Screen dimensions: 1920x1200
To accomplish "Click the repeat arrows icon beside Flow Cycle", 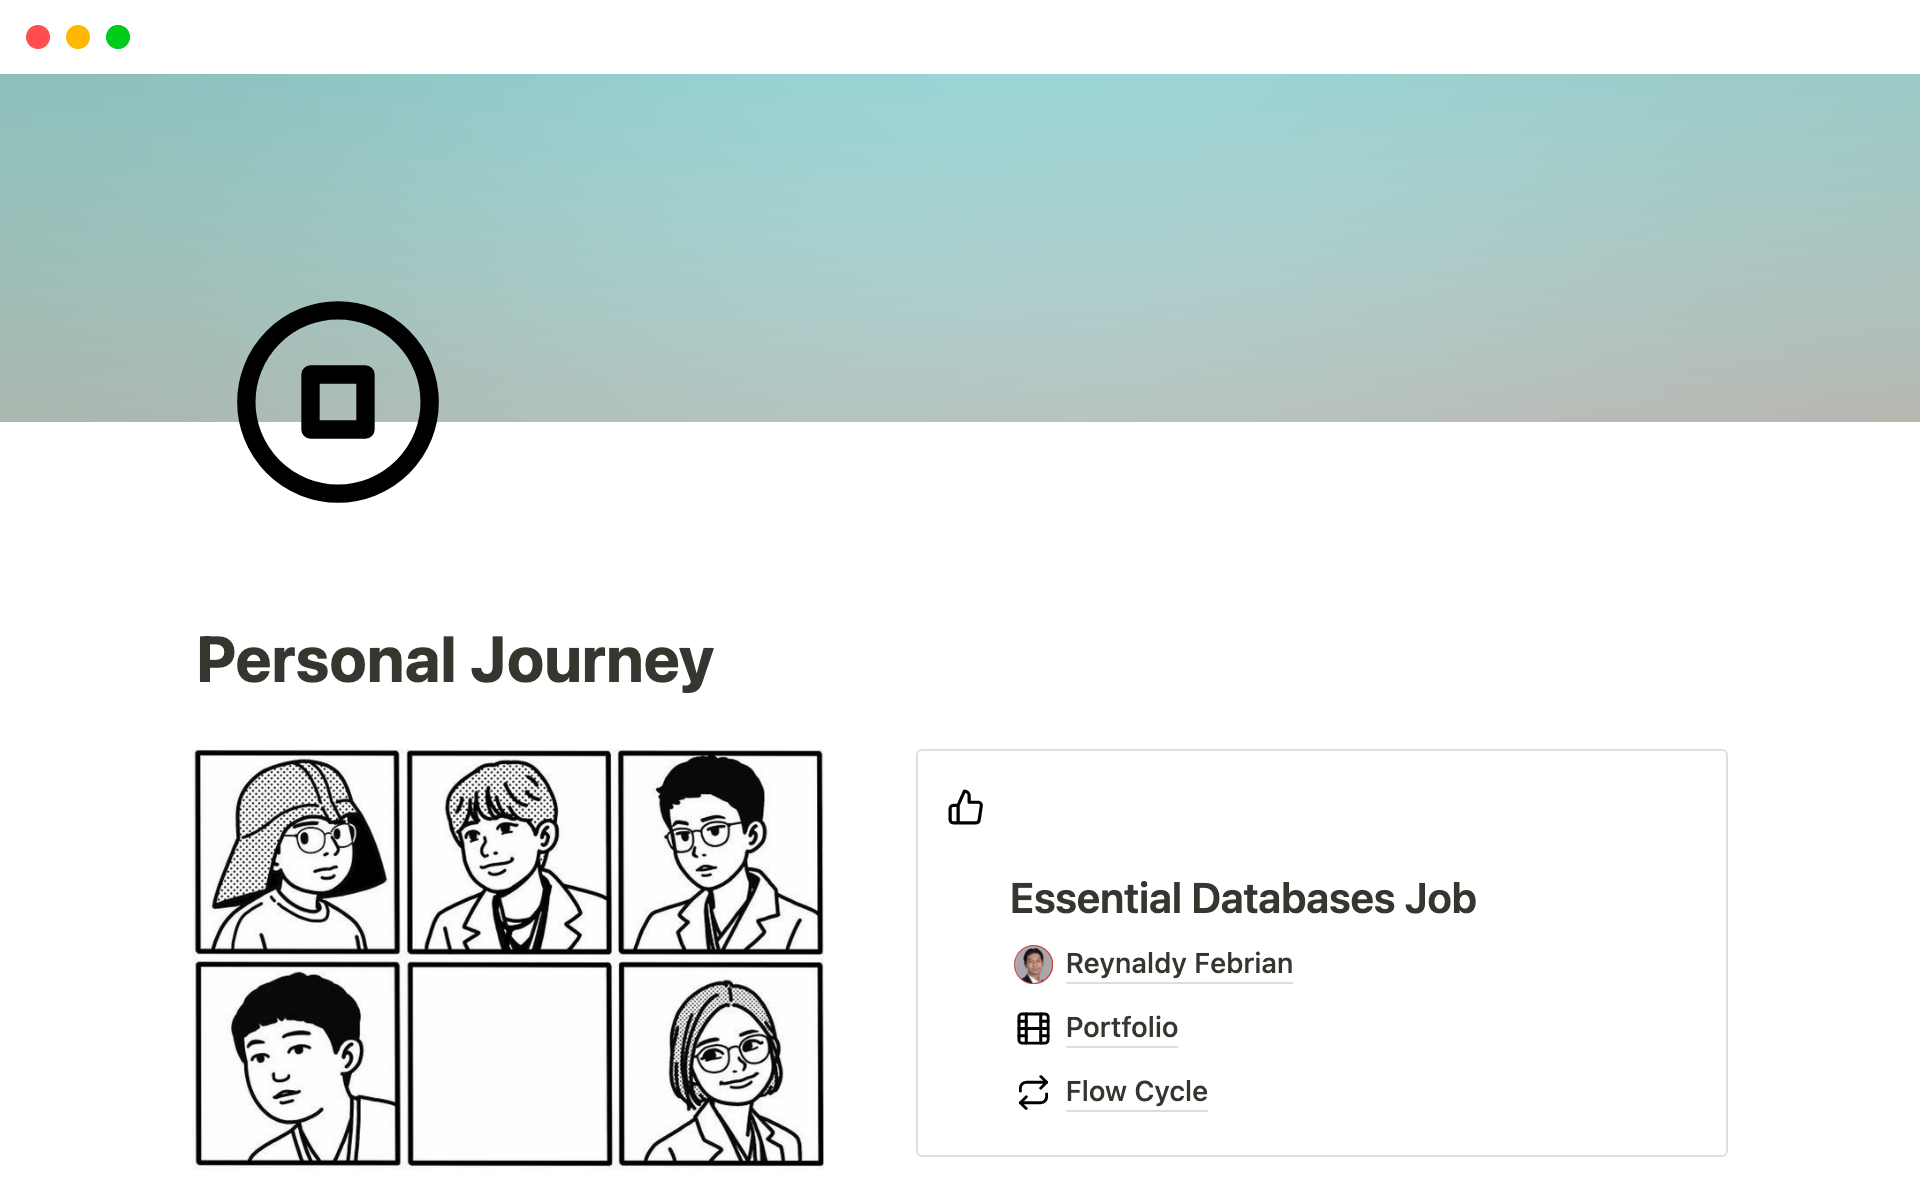I will click(x=1033, y=1092).
